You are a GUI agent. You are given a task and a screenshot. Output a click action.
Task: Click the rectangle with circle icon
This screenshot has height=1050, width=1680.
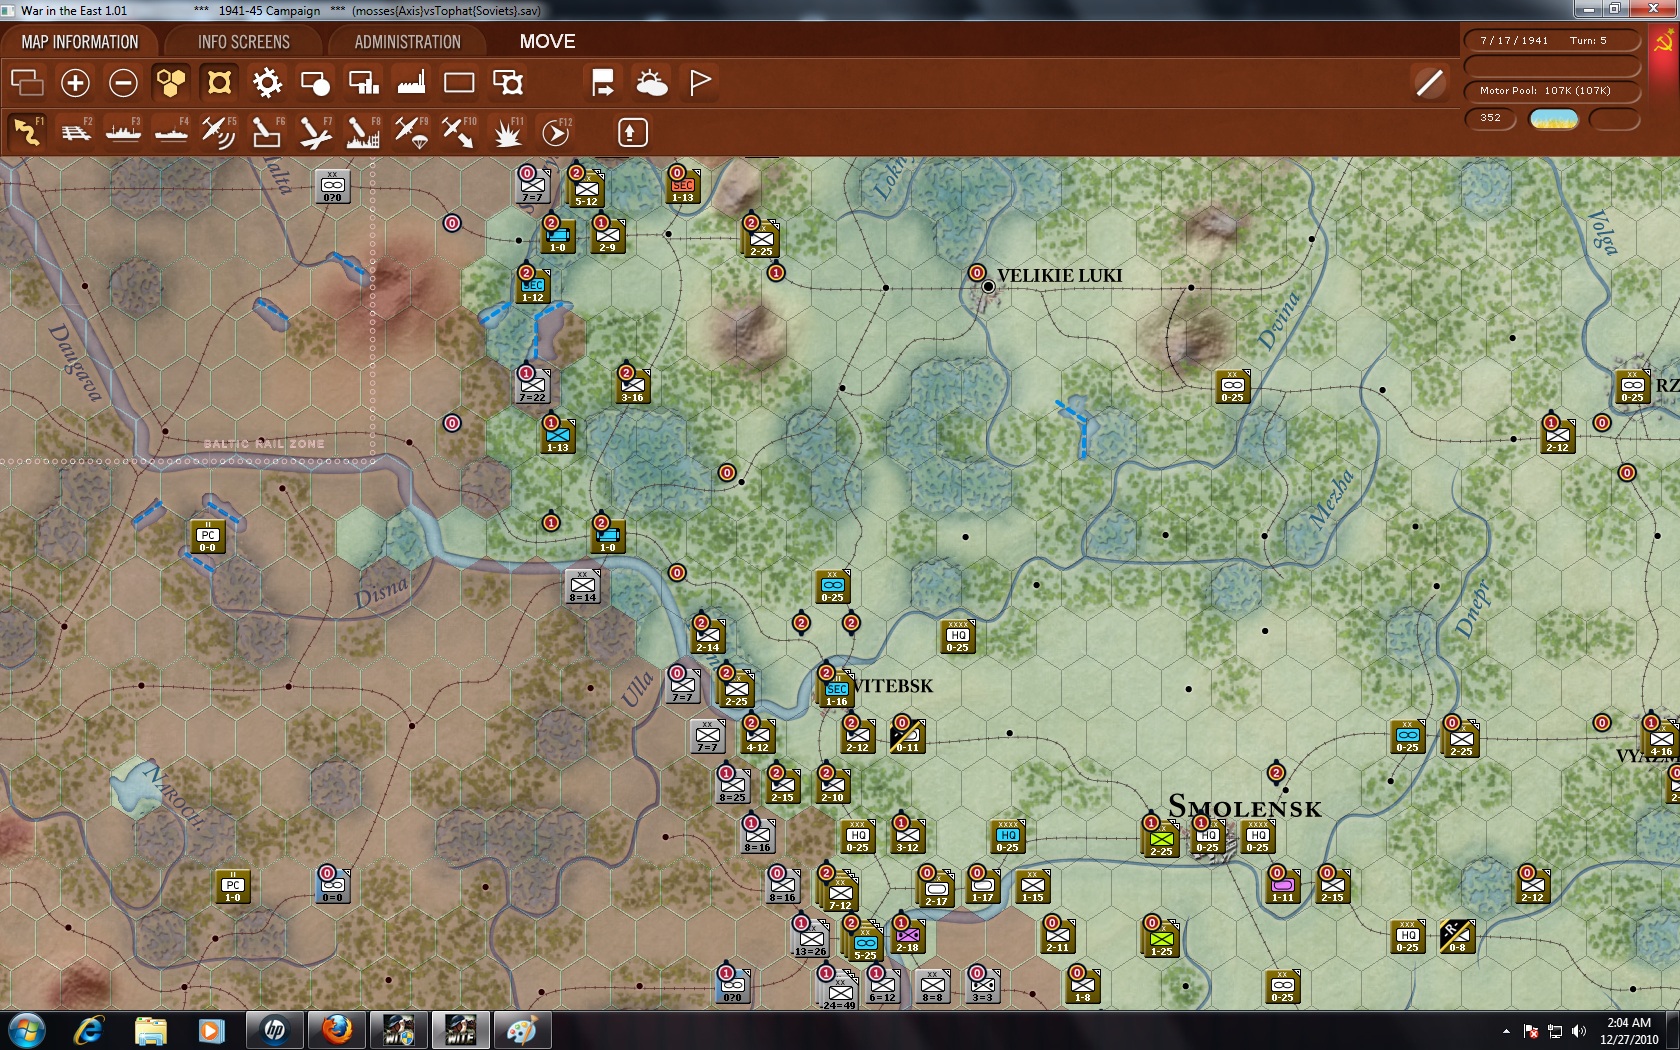315,83
